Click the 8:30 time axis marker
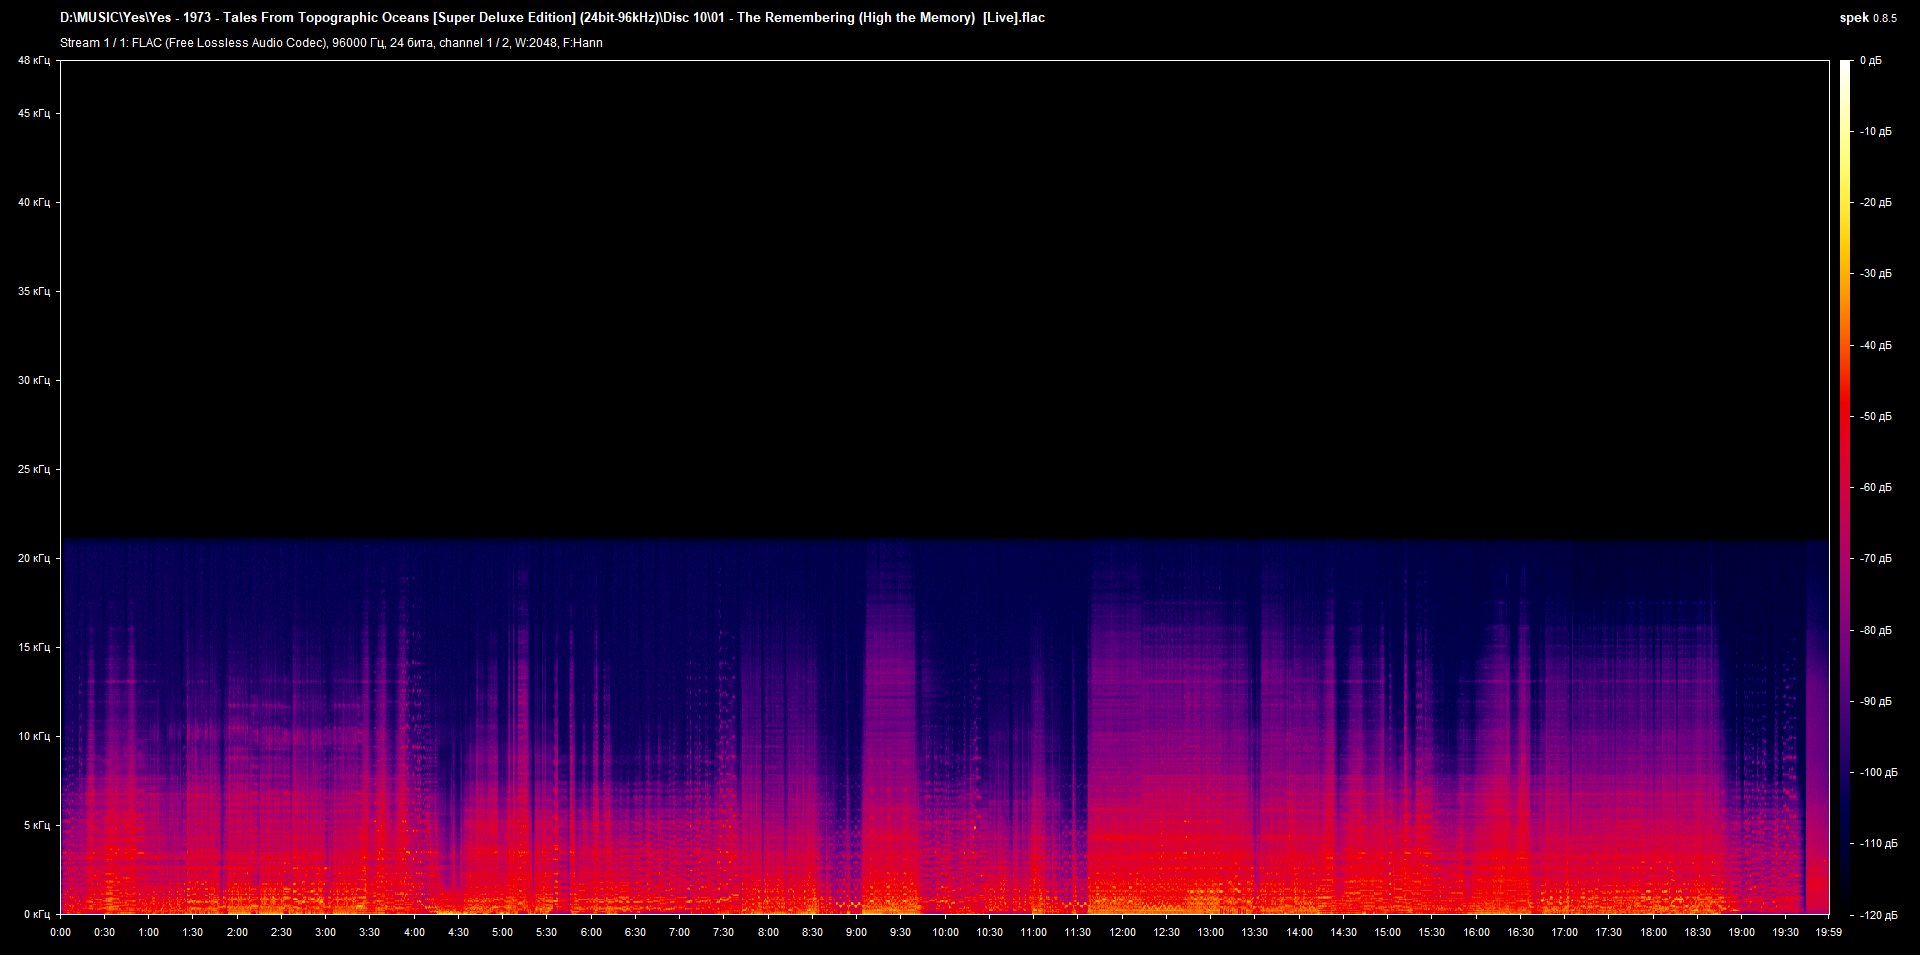The image size is (1920, 955). pyautogui.click(x=812, y=932)
